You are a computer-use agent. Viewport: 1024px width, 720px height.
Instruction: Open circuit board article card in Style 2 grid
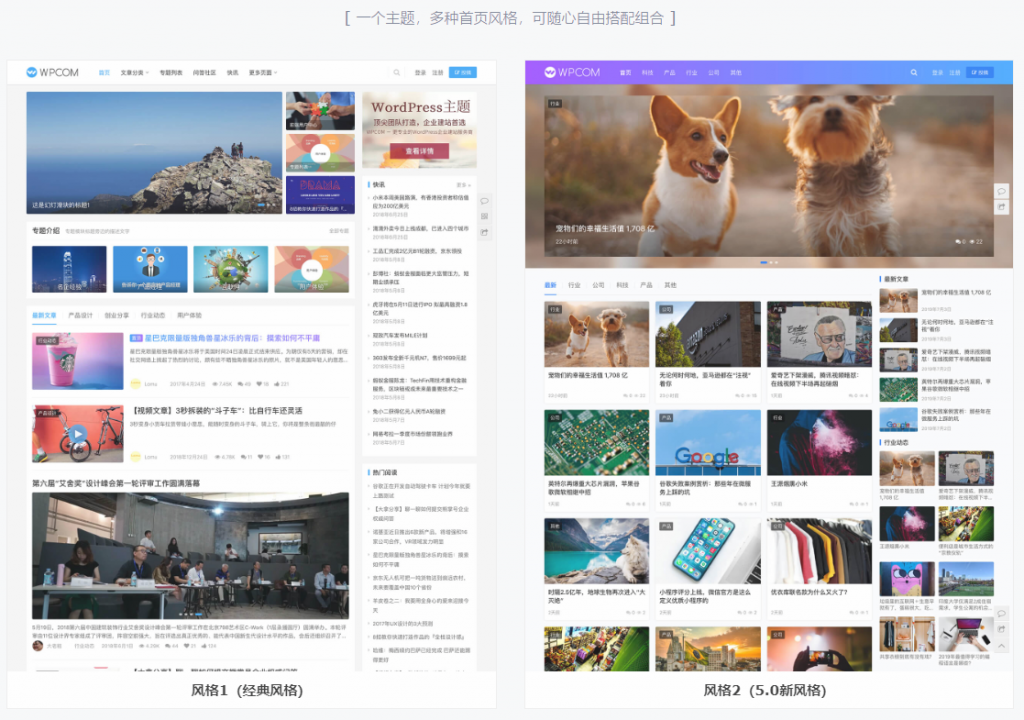tap(596, 459)
